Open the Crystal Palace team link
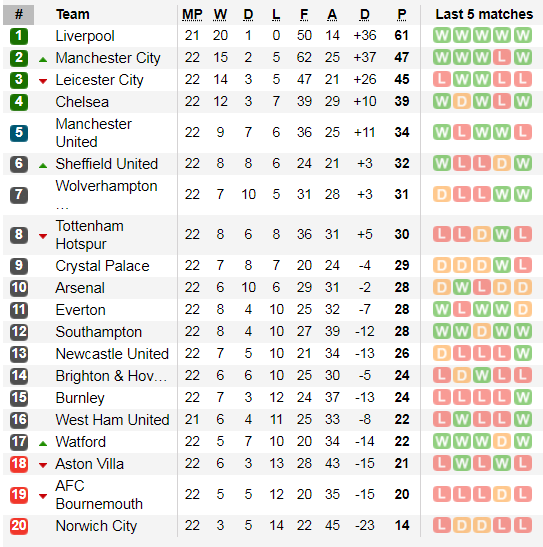 click(103, 266)
